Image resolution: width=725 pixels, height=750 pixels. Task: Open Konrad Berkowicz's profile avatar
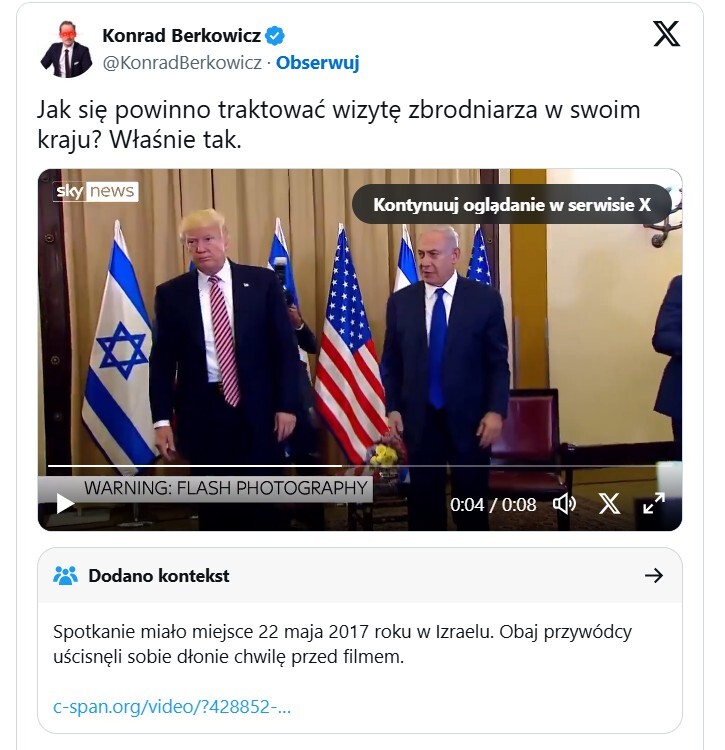[66, 49]
